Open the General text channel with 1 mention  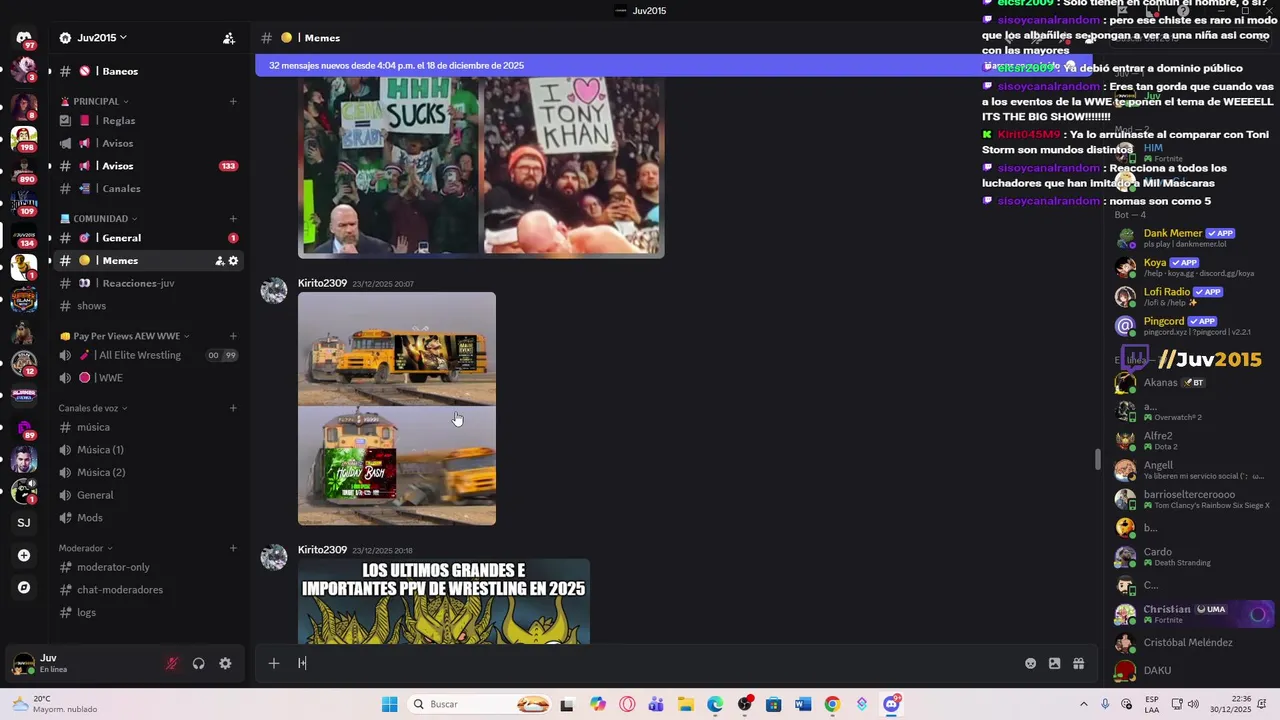coord(148,238)
